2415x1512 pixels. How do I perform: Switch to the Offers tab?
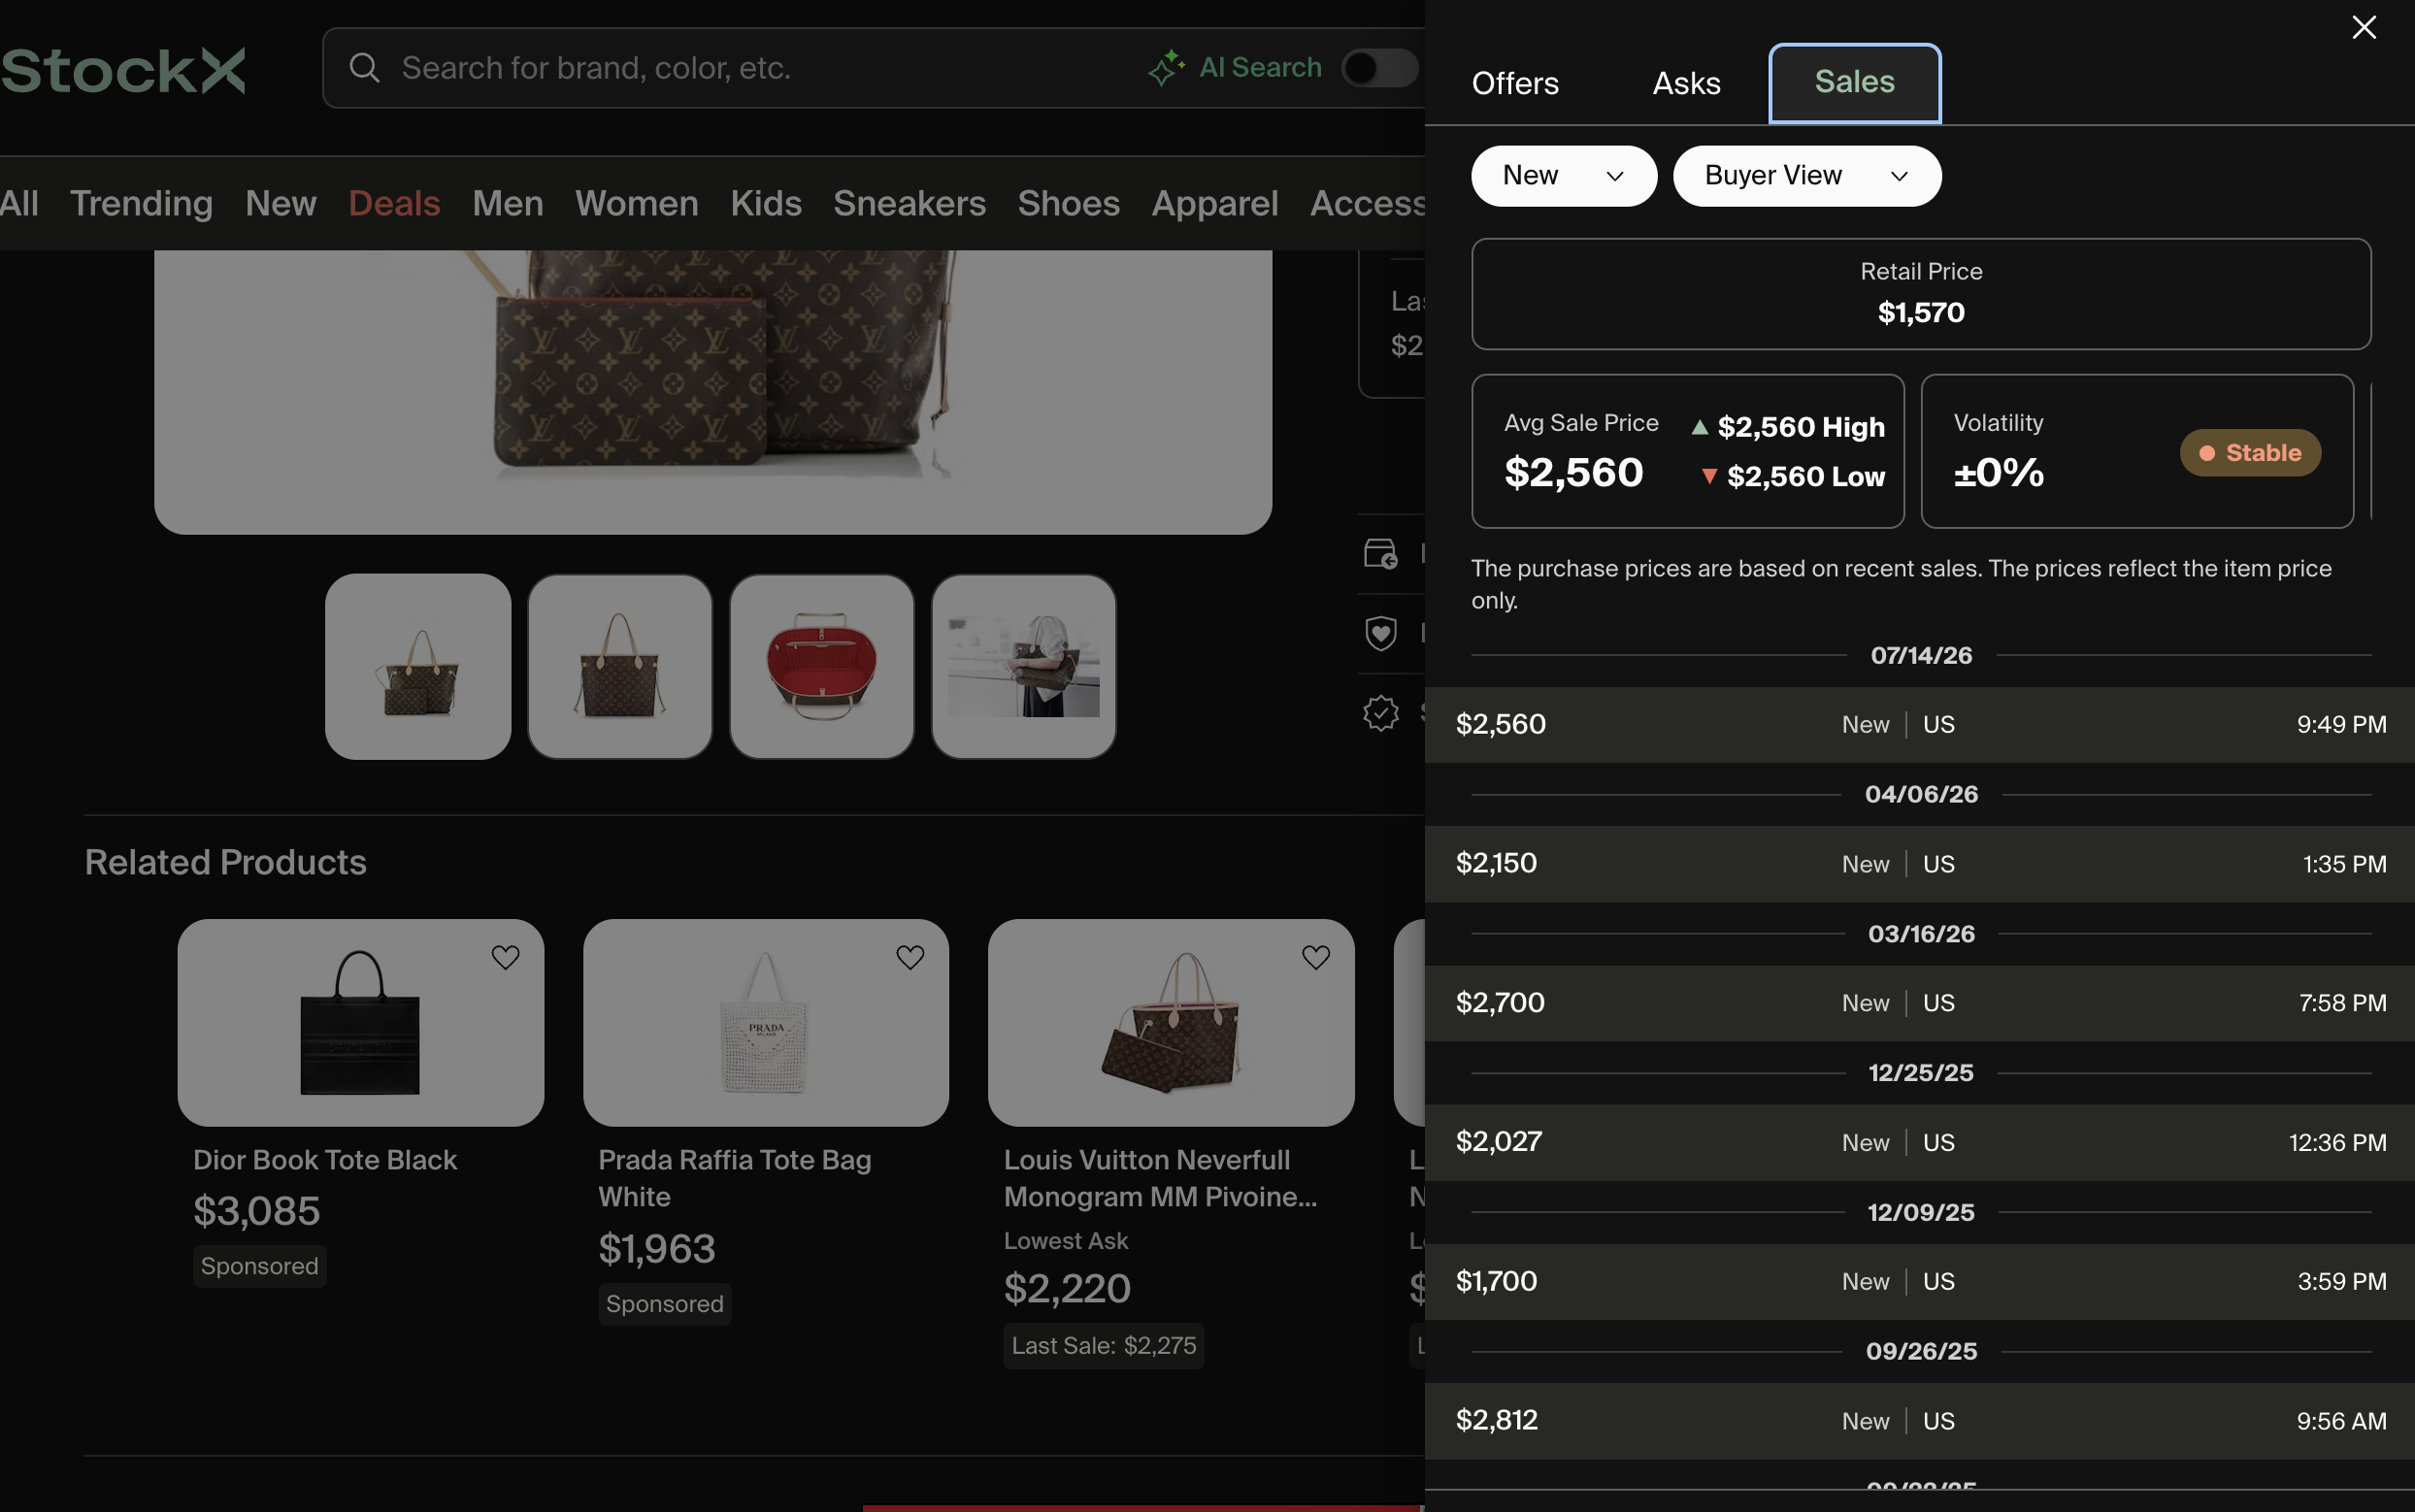click(x=1515, y=83)
